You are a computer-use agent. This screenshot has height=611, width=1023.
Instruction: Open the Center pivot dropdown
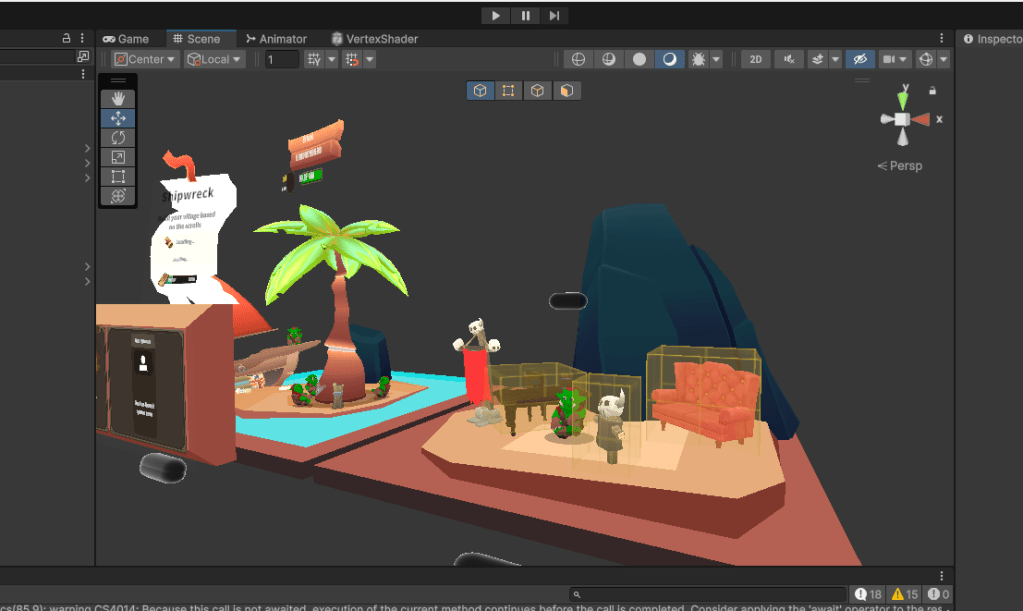pos(145,59)
